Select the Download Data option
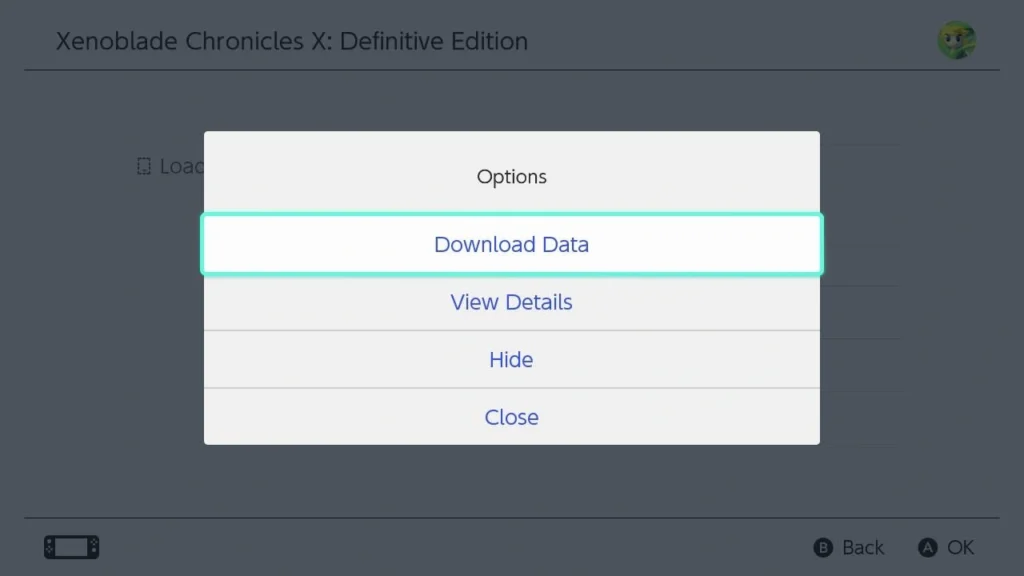1024x576 pixels. pos(511,244)
